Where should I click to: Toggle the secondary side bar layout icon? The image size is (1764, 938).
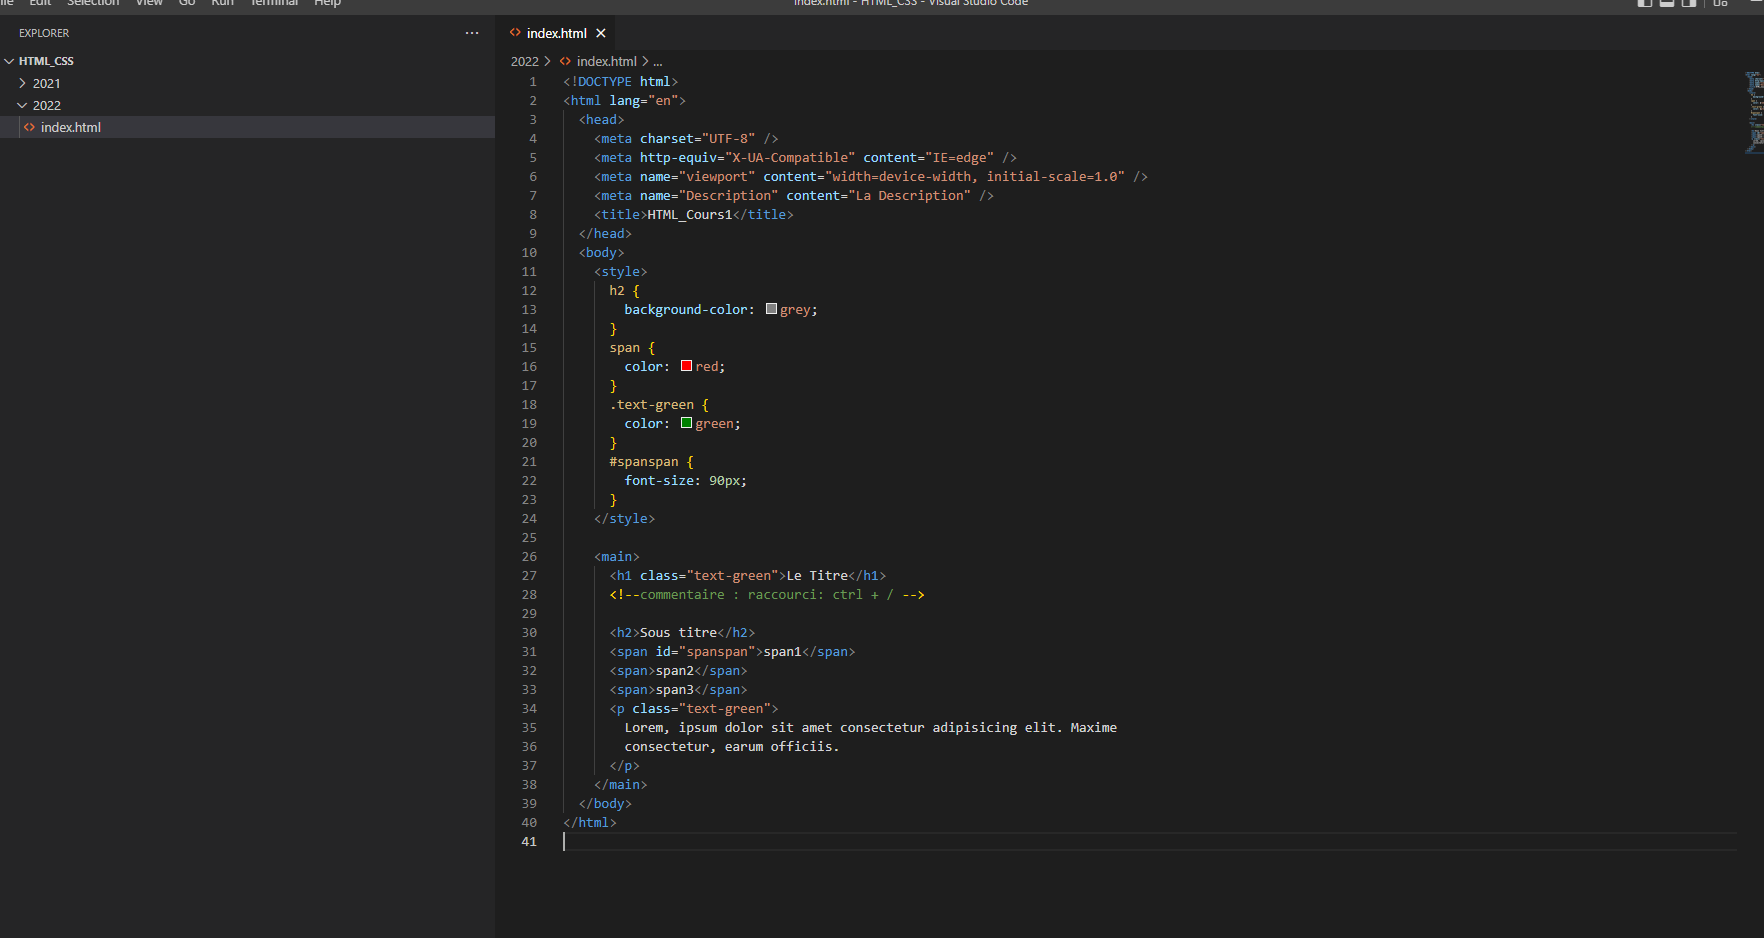tap(1689, 3)
